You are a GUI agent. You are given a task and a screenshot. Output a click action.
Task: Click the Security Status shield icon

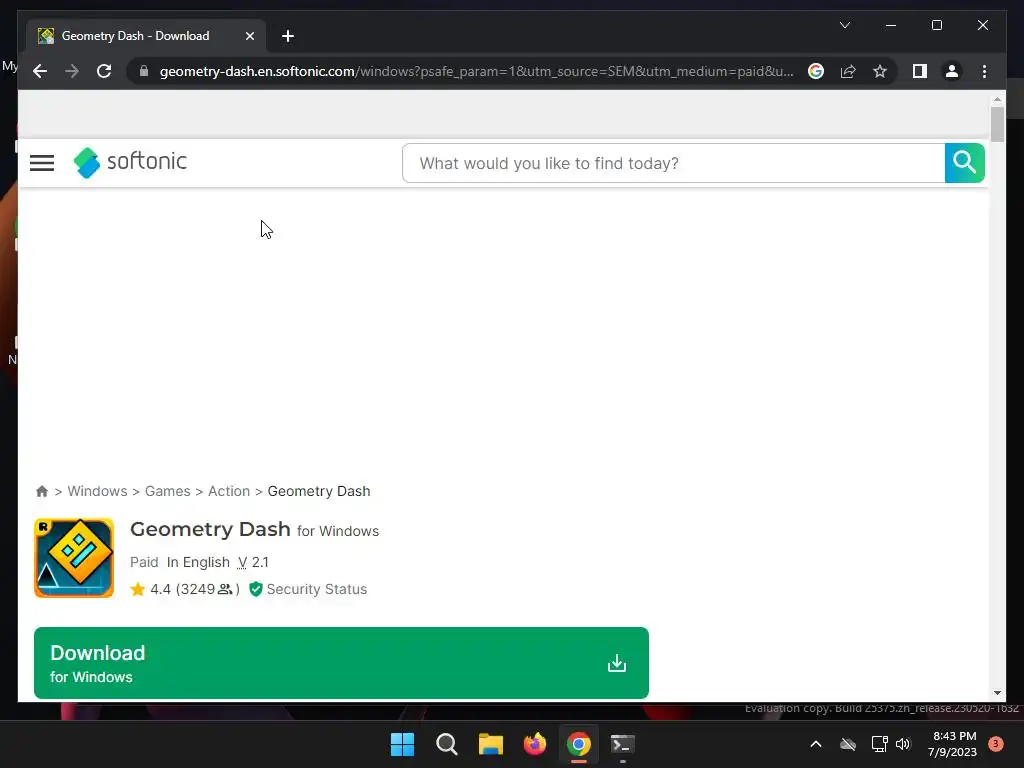pyautogui.click(x=256, y=589)
